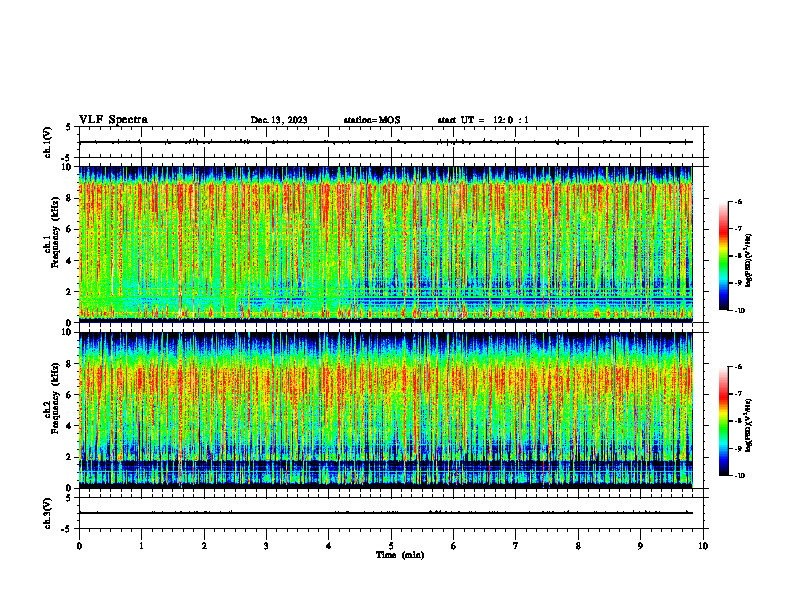Click the "-6" label on ch.1 colorbar
792x612 pixels.
[x=738, y=201]
